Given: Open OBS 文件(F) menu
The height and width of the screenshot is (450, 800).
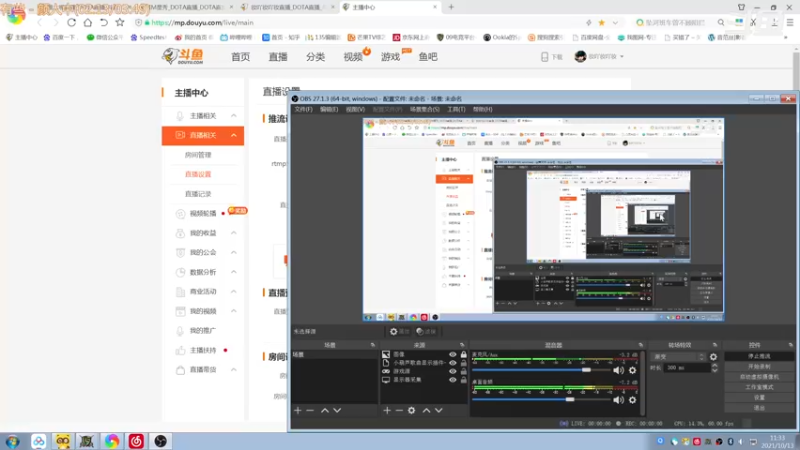Looking at the screenshot, I should click(303, 109).
